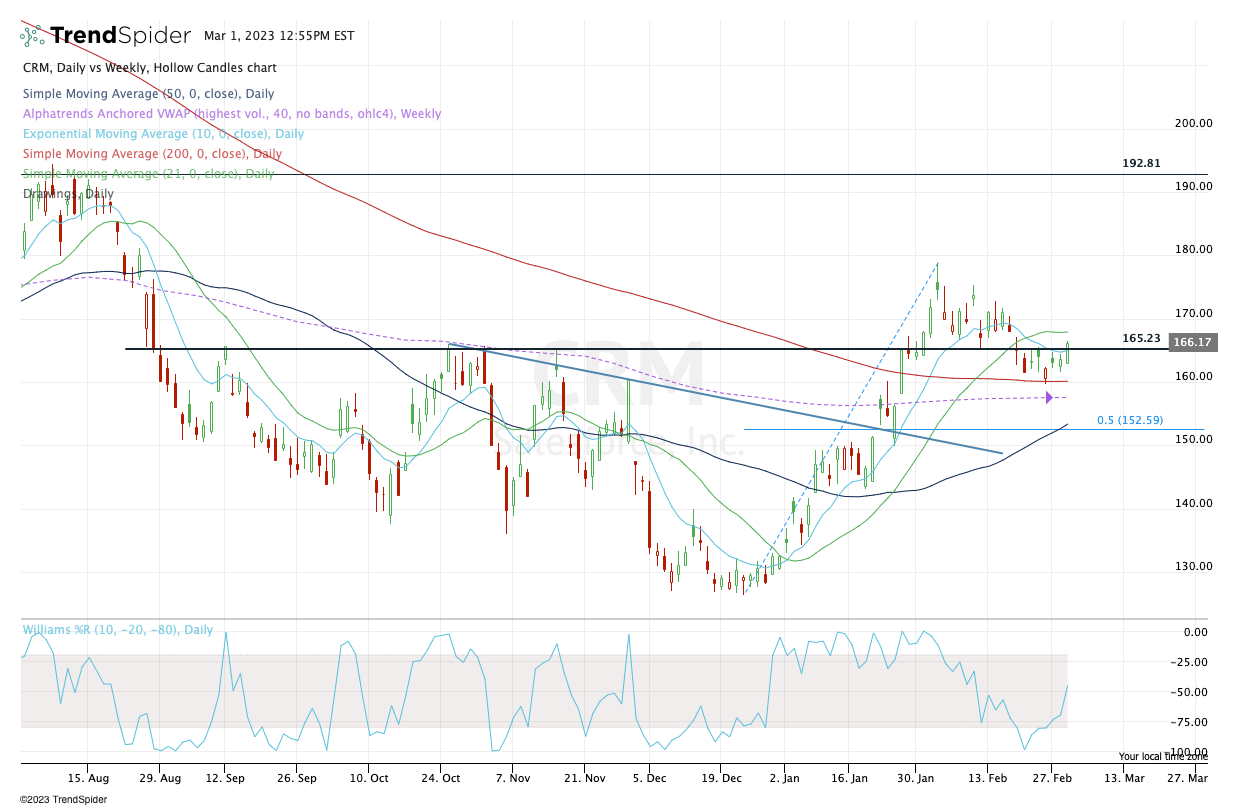This screenshot has width=1238, height=809.
Task: Select the Alphatrends Anchored VWAP legend entry
Action: click(231, 114)
